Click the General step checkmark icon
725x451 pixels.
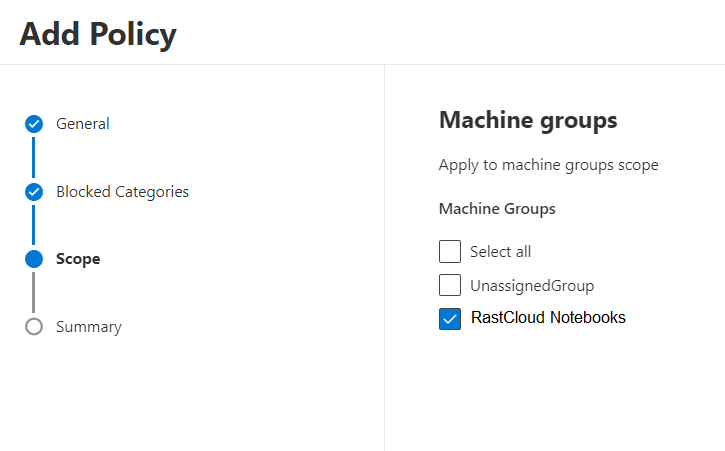click(34, 124)
